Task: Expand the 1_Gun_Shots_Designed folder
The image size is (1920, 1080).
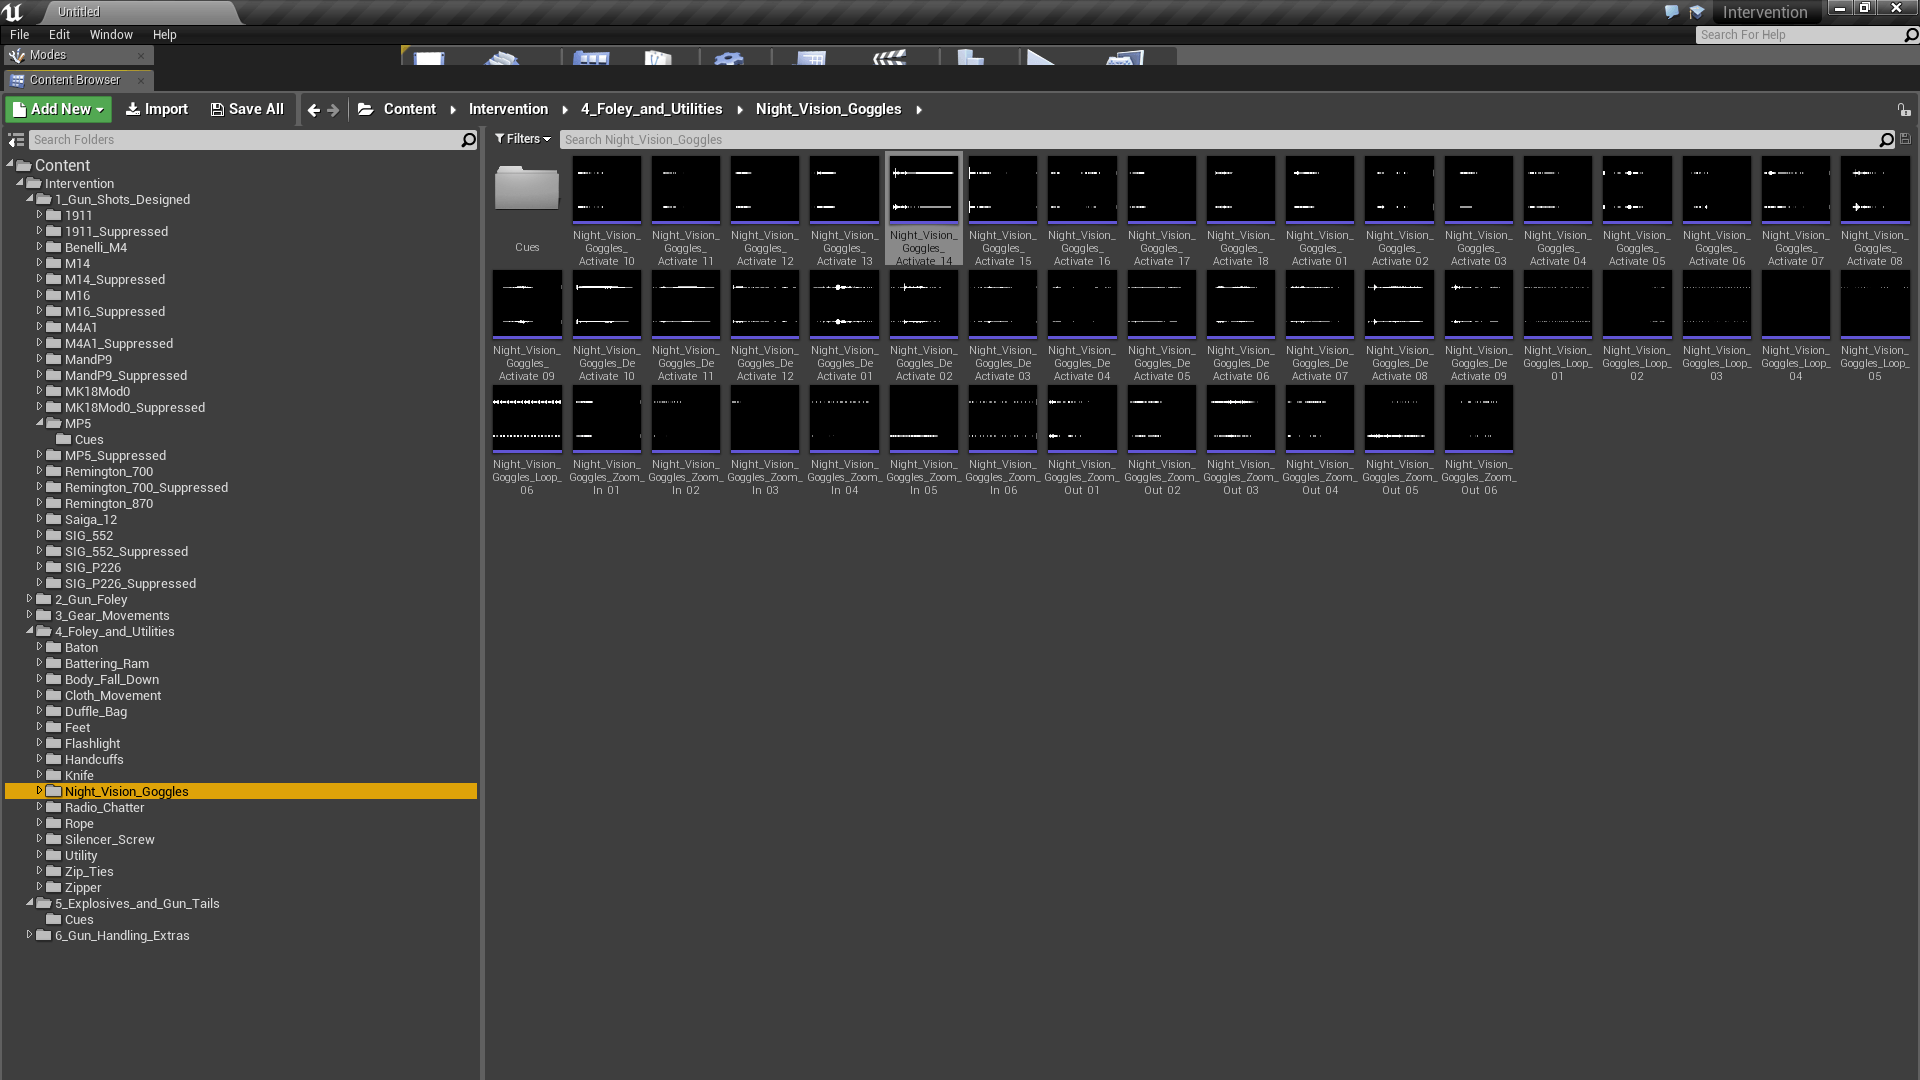Action: (29, 199)
